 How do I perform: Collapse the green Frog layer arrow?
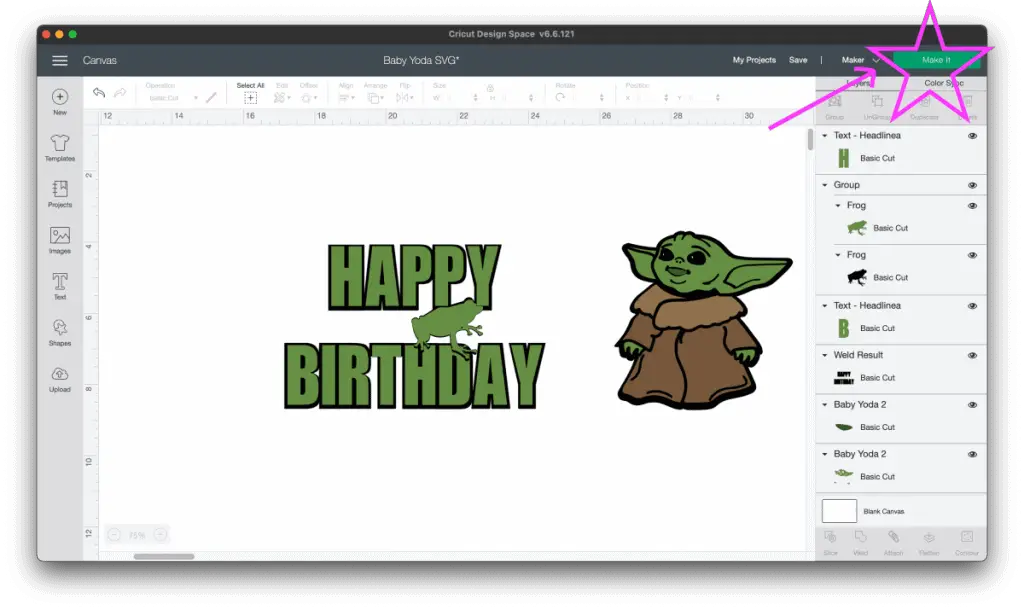838,205
